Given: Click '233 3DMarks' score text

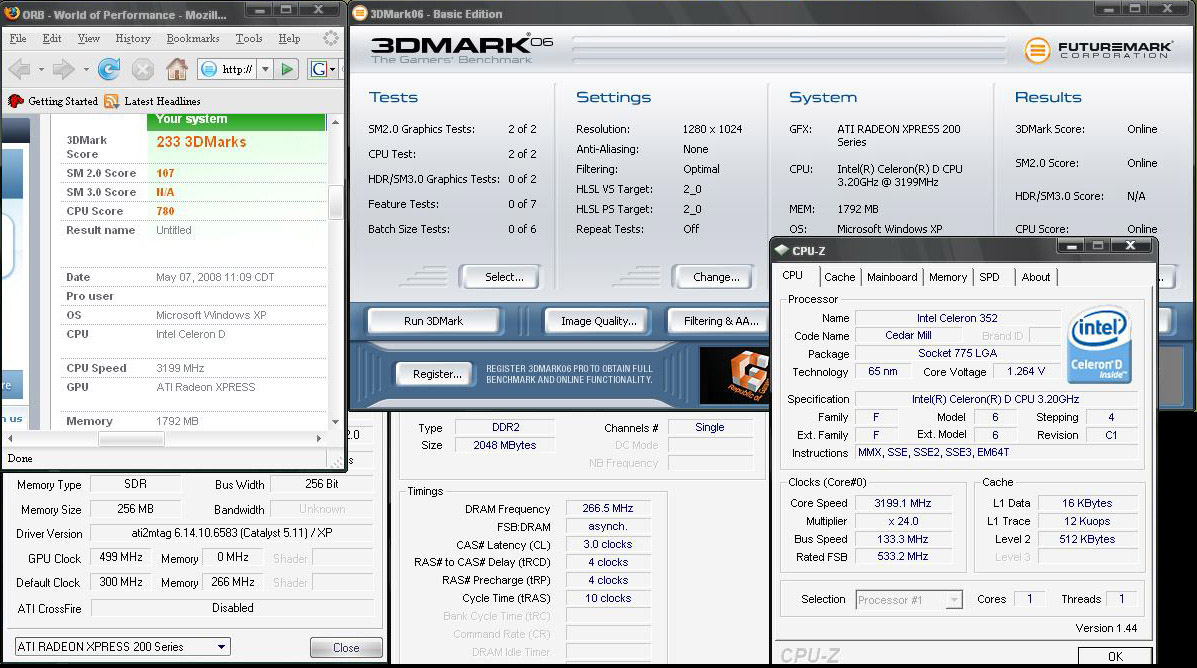Looking at the screenshot, I should click(x=202, y=142).
